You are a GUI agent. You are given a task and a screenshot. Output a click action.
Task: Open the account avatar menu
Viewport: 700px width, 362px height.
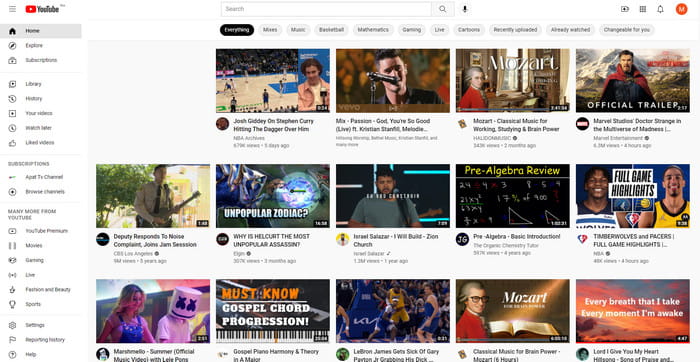[681, 9]
